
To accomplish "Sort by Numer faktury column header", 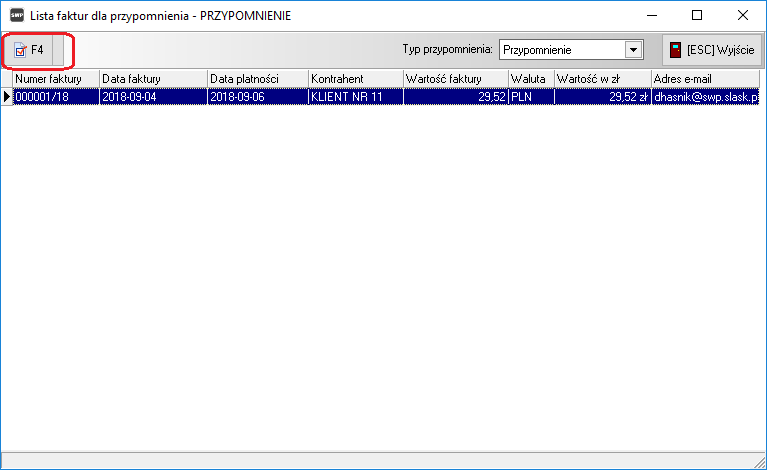I will [55, 79].
